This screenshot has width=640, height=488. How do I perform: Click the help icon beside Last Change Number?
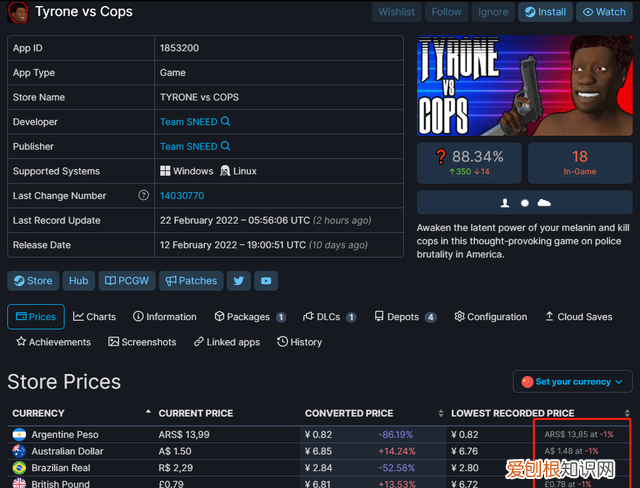(143, 196)
